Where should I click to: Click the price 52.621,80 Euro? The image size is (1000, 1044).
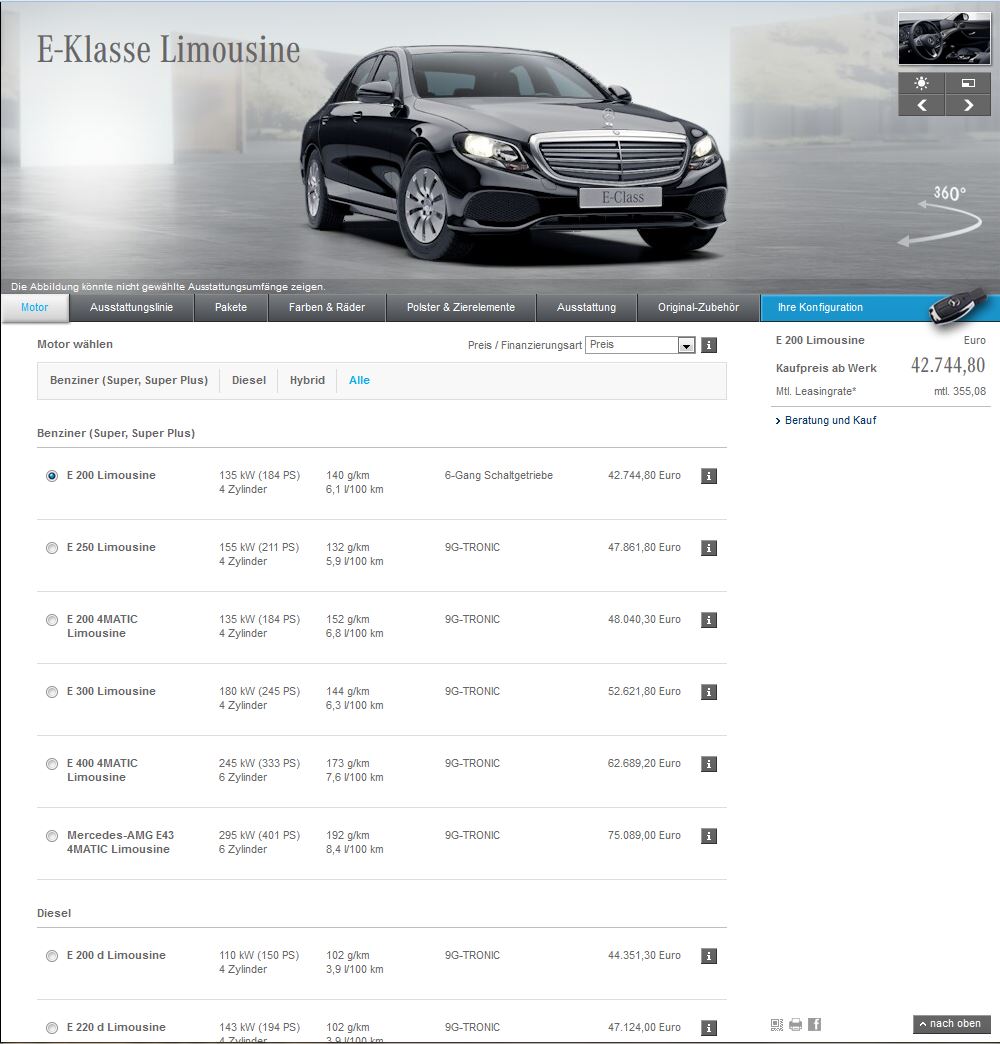644,691
